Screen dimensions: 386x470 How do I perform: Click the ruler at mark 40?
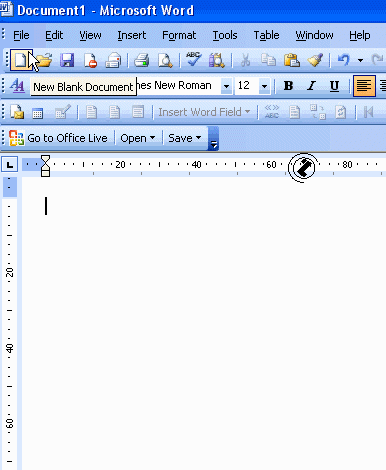[x=197, y=165]
